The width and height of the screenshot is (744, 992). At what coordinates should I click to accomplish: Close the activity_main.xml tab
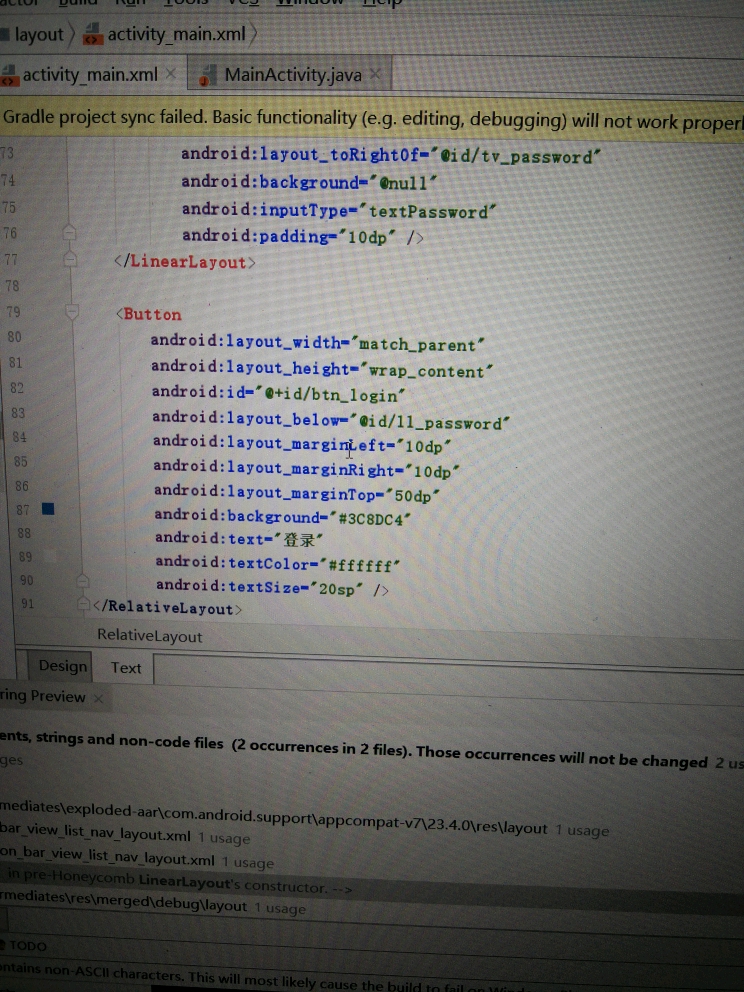click(x=171, y=74)
